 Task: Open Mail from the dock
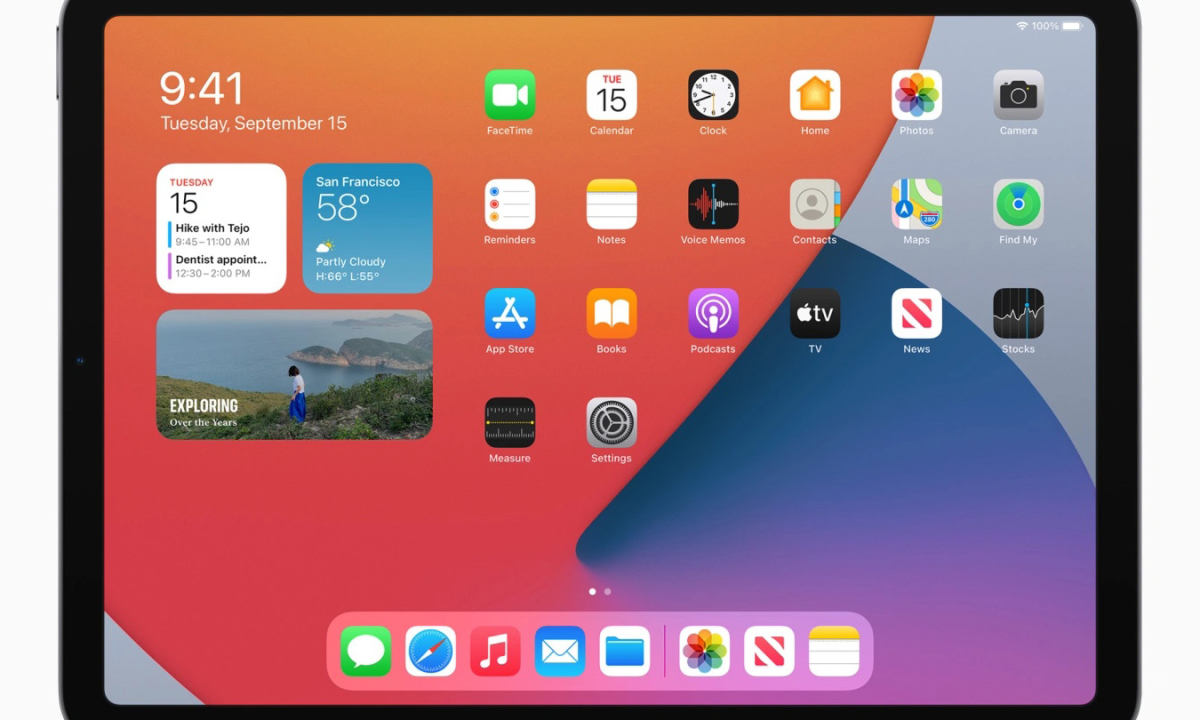(x=560, y=651)
